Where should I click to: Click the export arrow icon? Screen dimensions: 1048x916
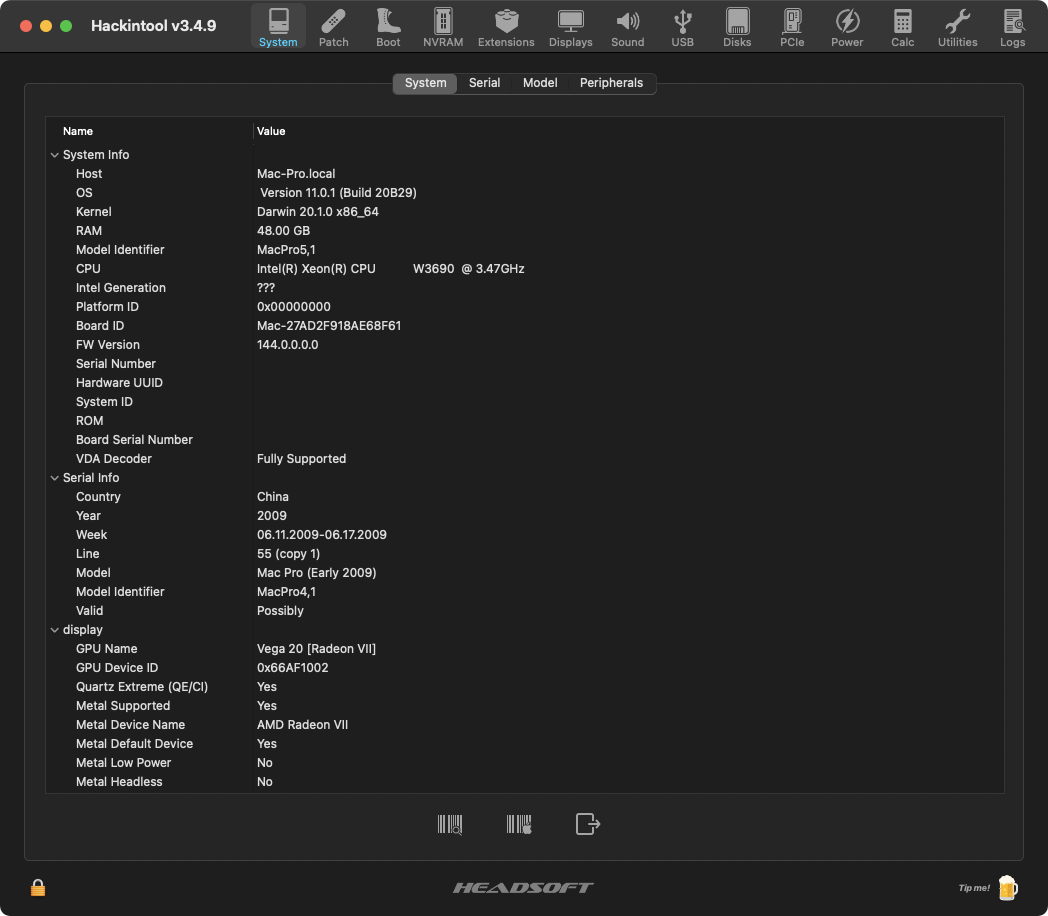point(588,824)
